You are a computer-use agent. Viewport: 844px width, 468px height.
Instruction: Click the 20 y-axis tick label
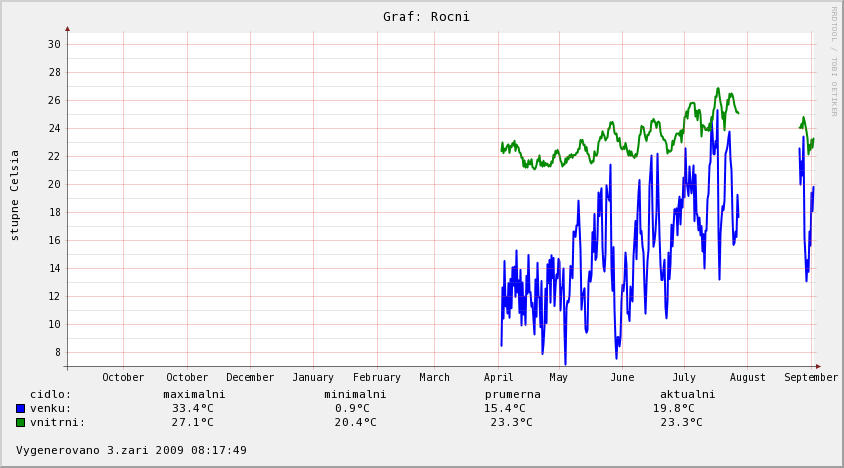pyautogui.click(x=54, y=185)
